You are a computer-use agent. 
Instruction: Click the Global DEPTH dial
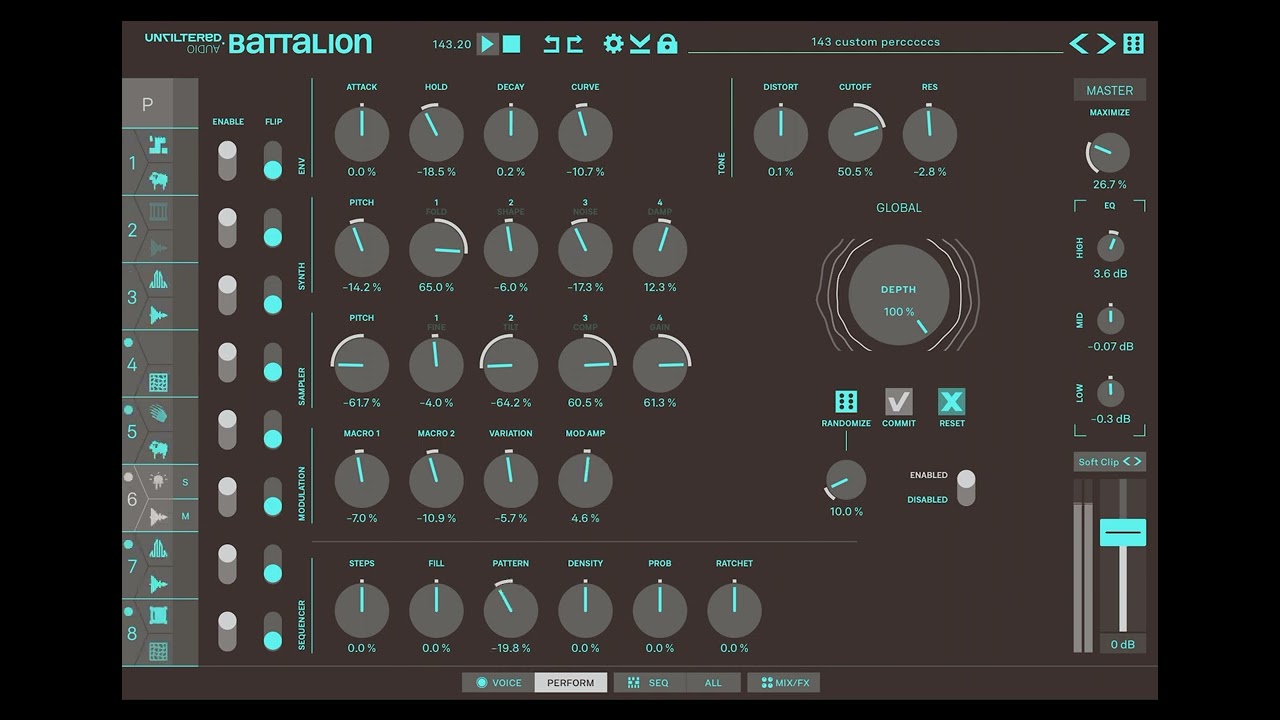(x=899, y=296)
